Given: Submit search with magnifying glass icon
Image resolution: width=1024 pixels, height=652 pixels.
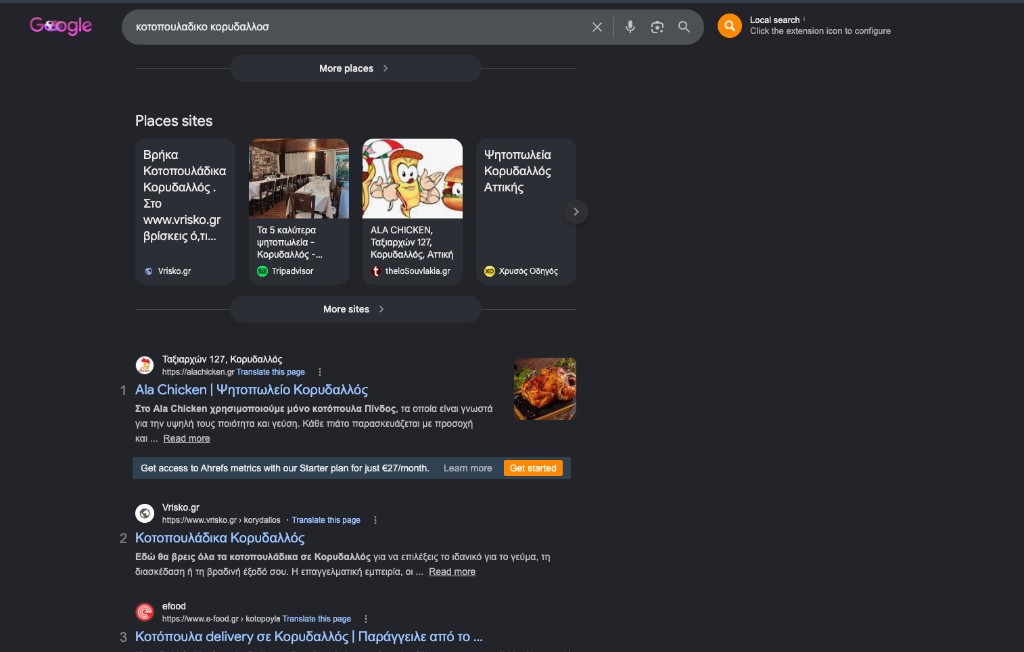Looking at the screenshot, I should click(x=684, y=27).
